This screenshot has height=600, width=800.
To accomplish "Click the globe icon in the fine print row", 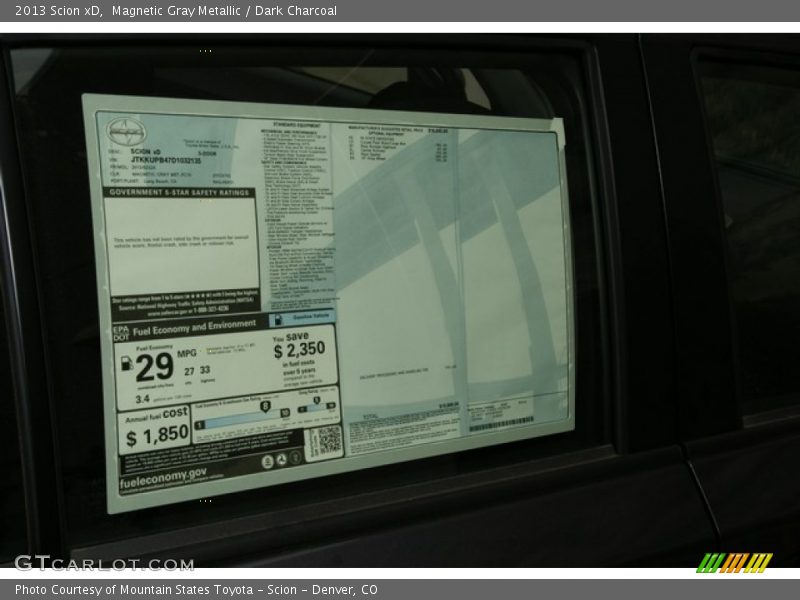I will pyautogui.click(x=296, y=458).
